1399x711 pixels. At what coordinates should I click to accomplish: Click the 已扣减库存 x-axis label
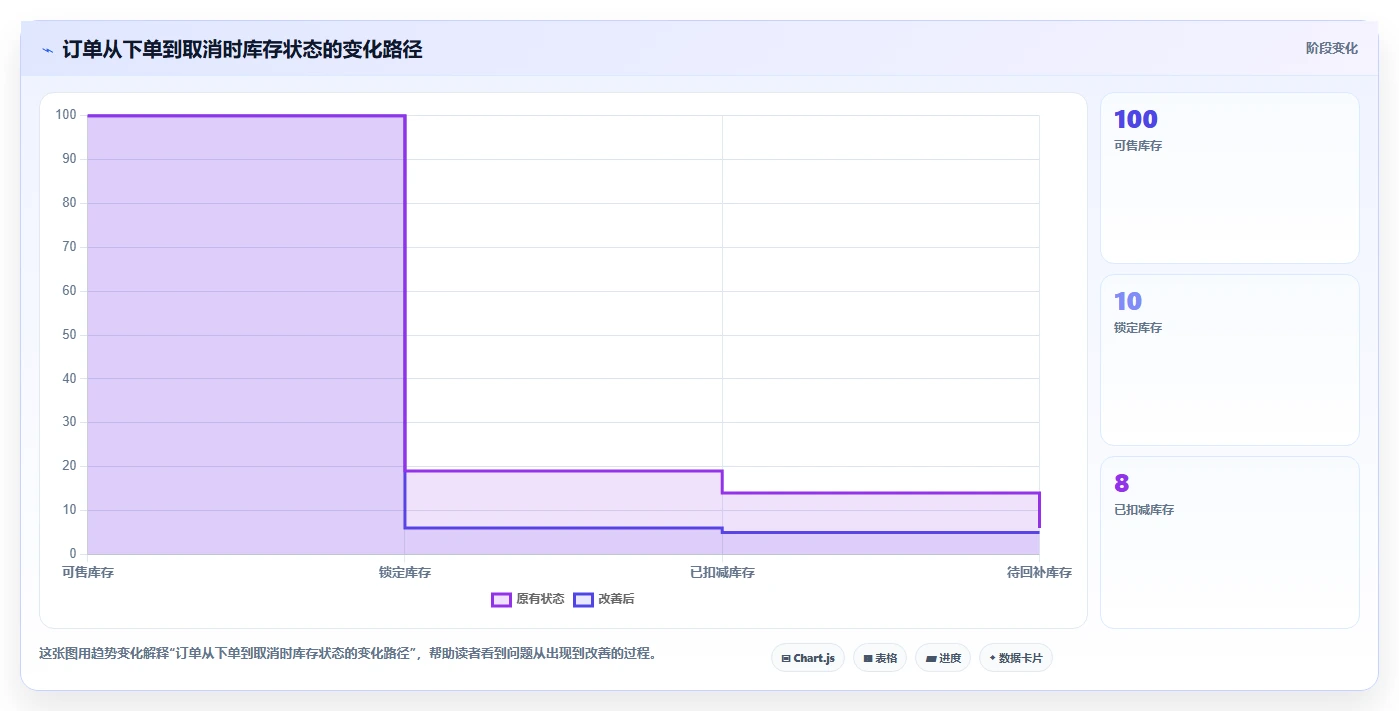[x=722, y=573]
